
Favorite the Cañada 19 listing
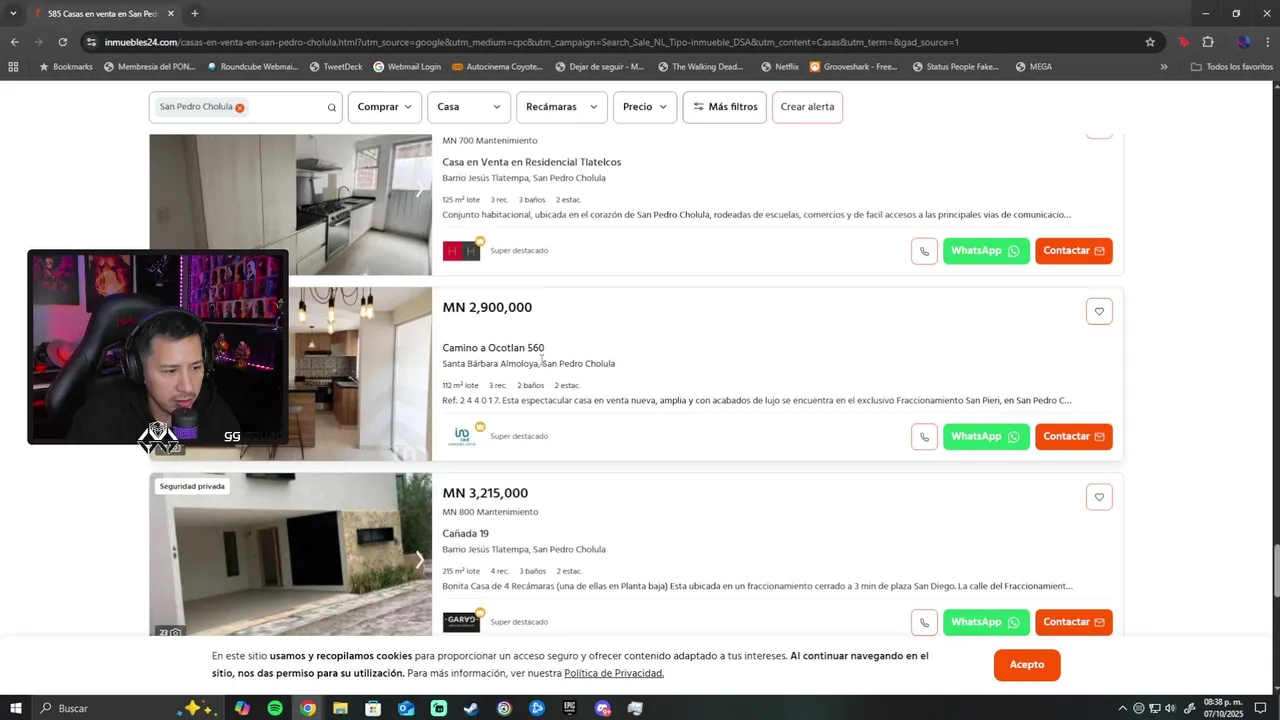coord(1099,497)
